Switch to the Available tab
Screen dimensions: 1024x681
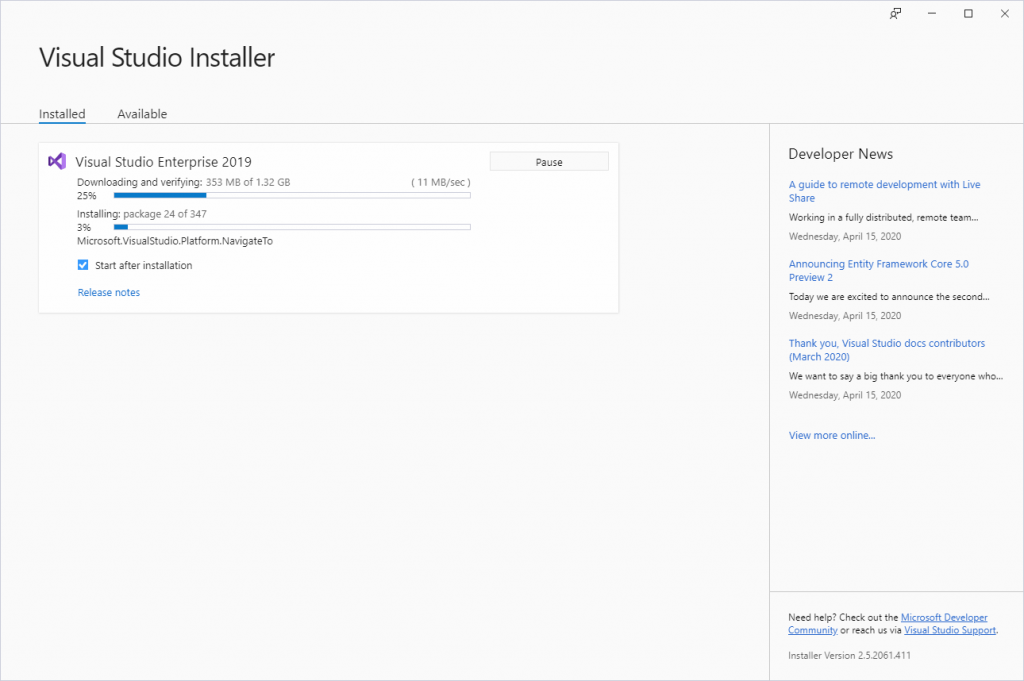pos(142,114)
